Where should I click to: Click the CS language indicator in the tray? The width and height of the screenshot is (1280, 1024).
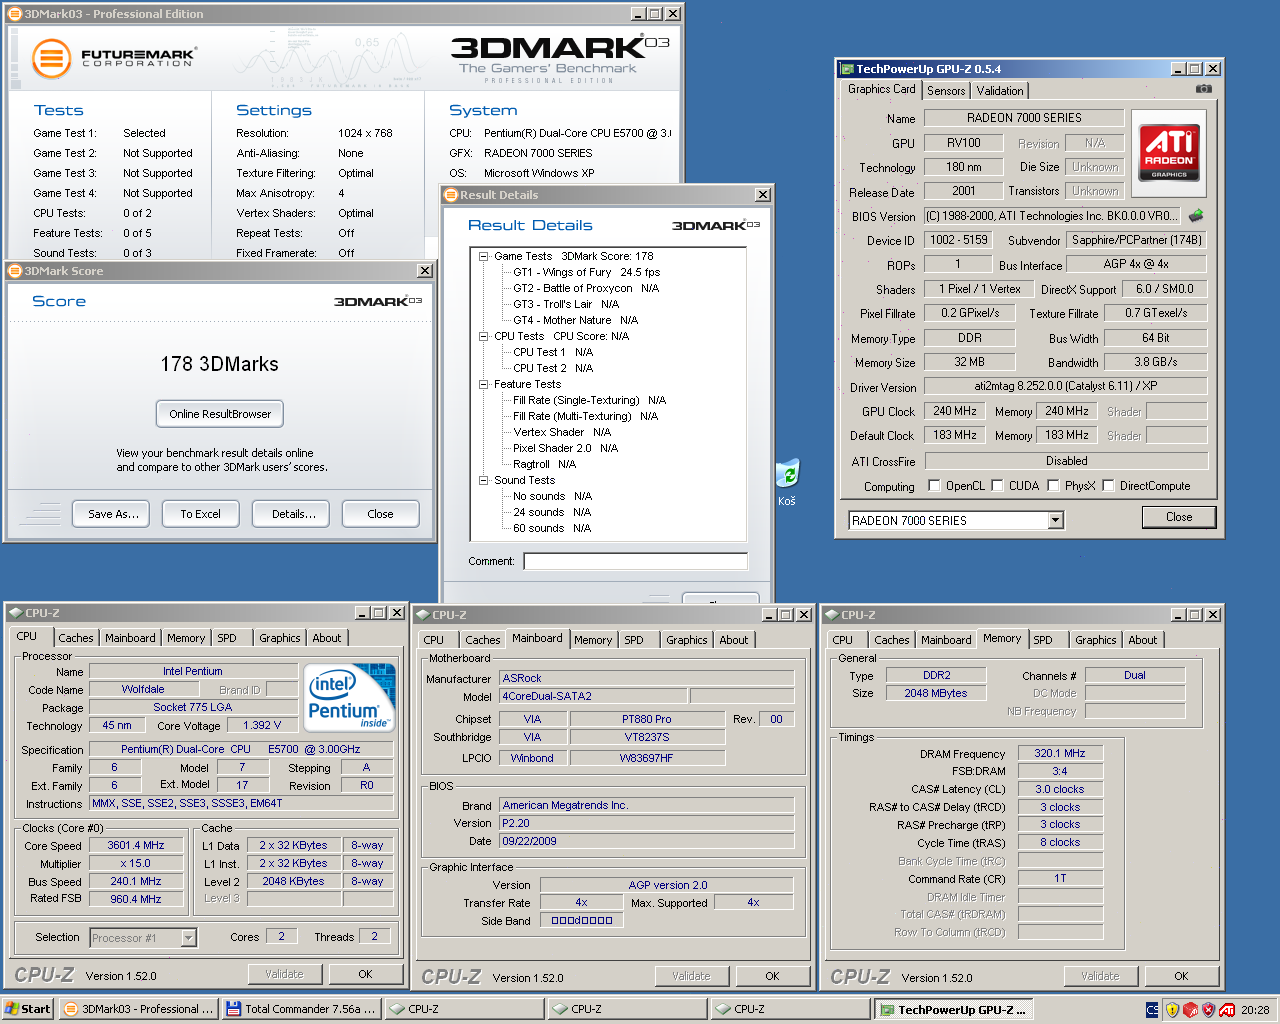(1152, 1010)
